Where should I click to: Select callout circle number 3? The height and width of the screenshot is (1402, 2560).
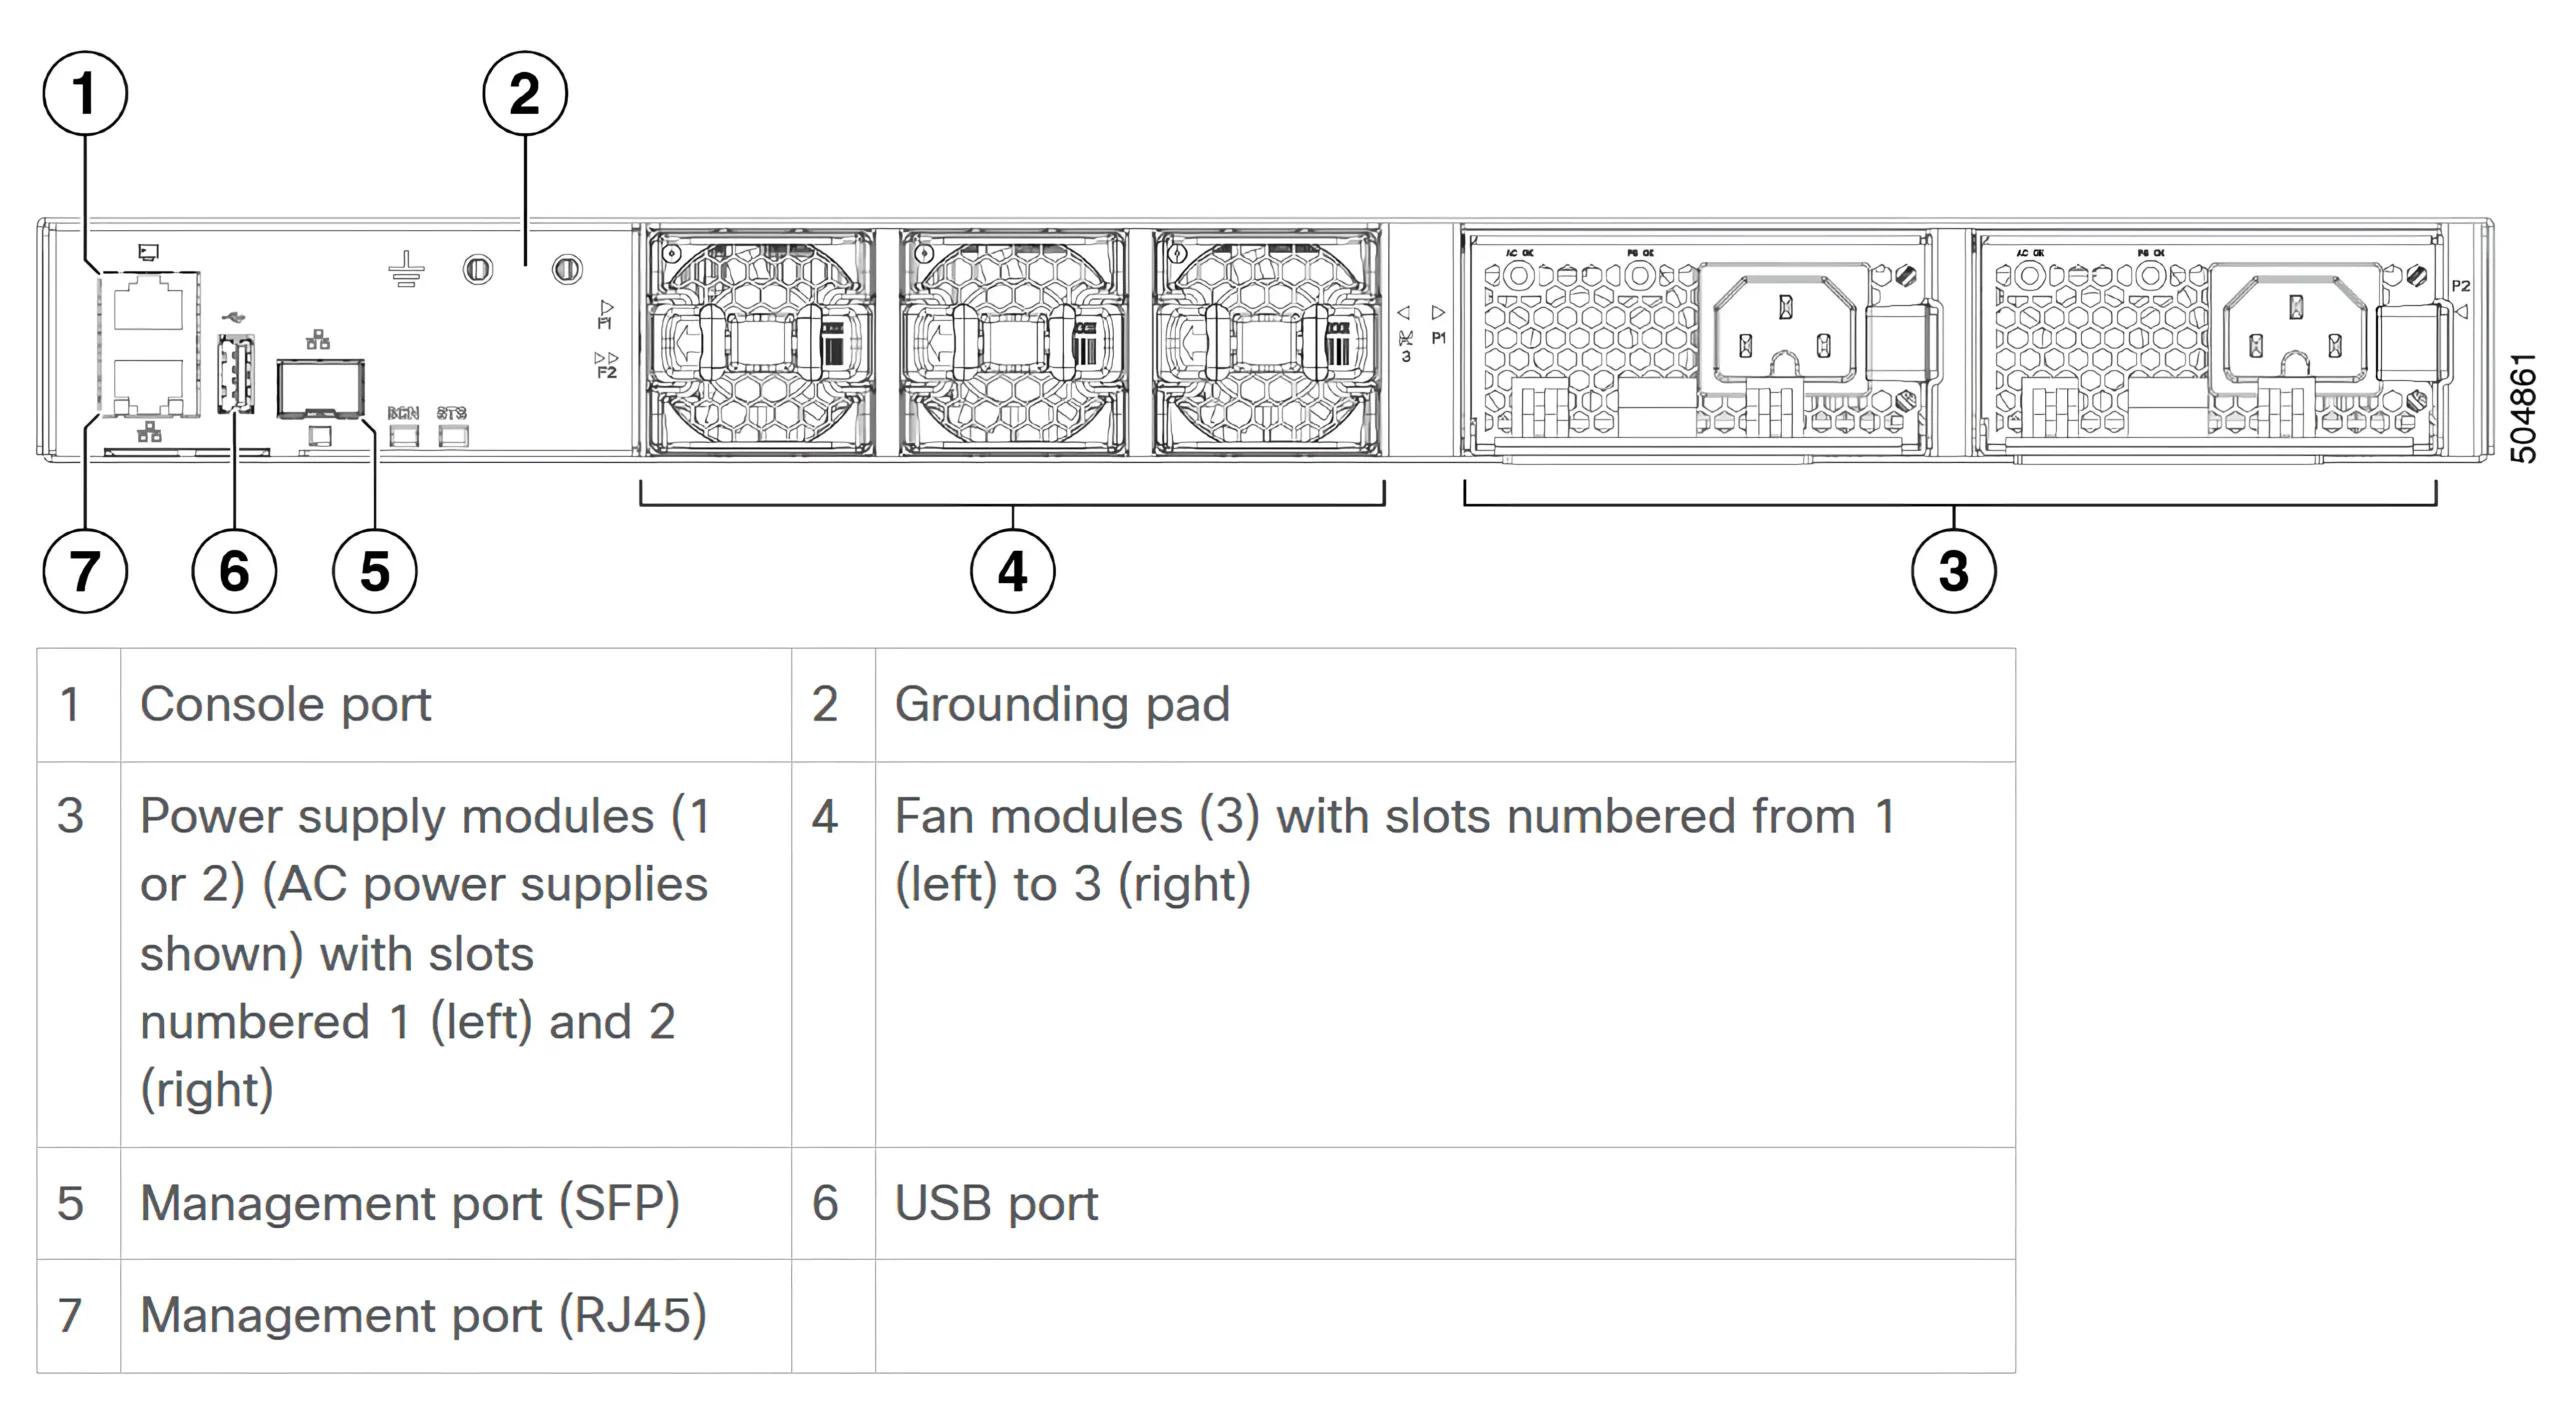tap(1953, 571)
